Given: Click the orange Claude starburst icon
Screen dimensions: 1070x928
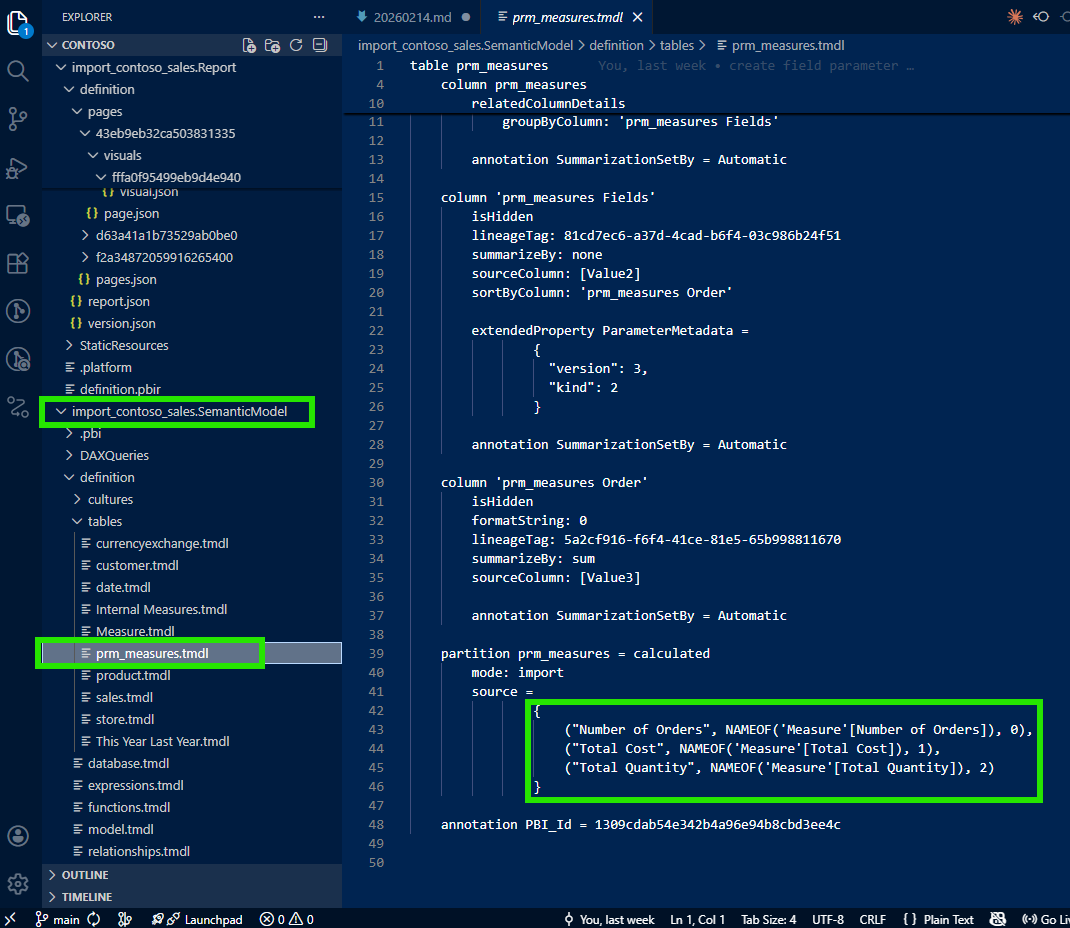Looking at the screenshot, I should (x=1015, y=16).
